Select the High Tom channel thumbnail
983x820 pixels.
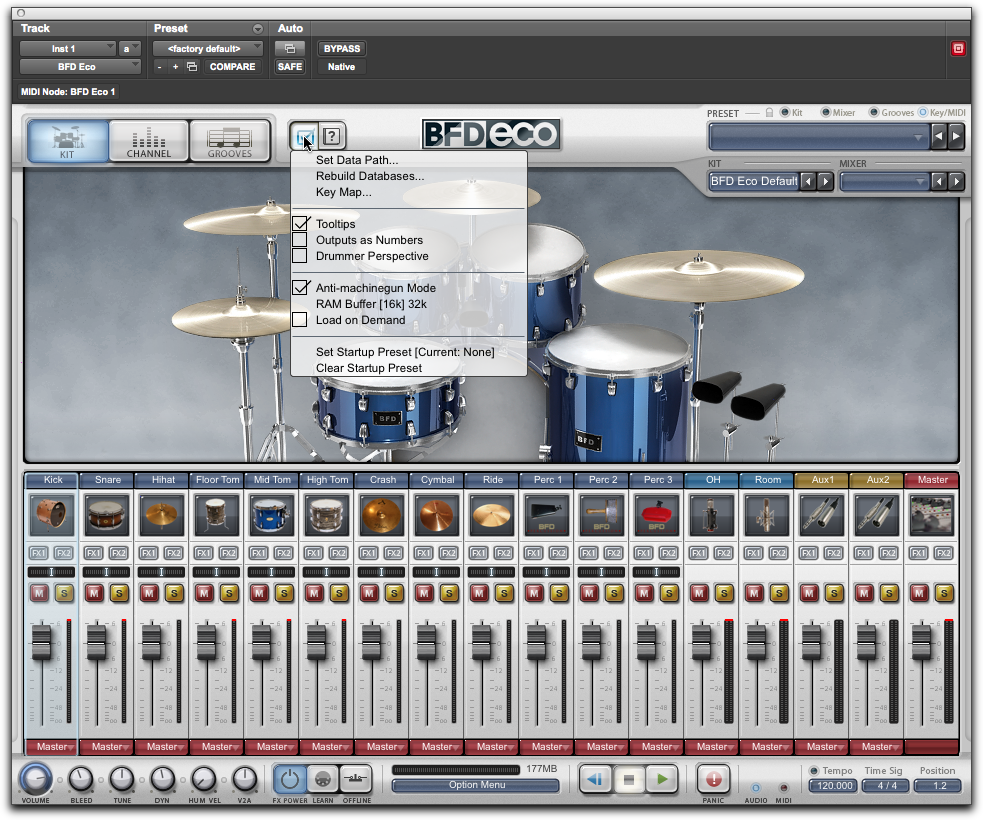tap(327, 515)
